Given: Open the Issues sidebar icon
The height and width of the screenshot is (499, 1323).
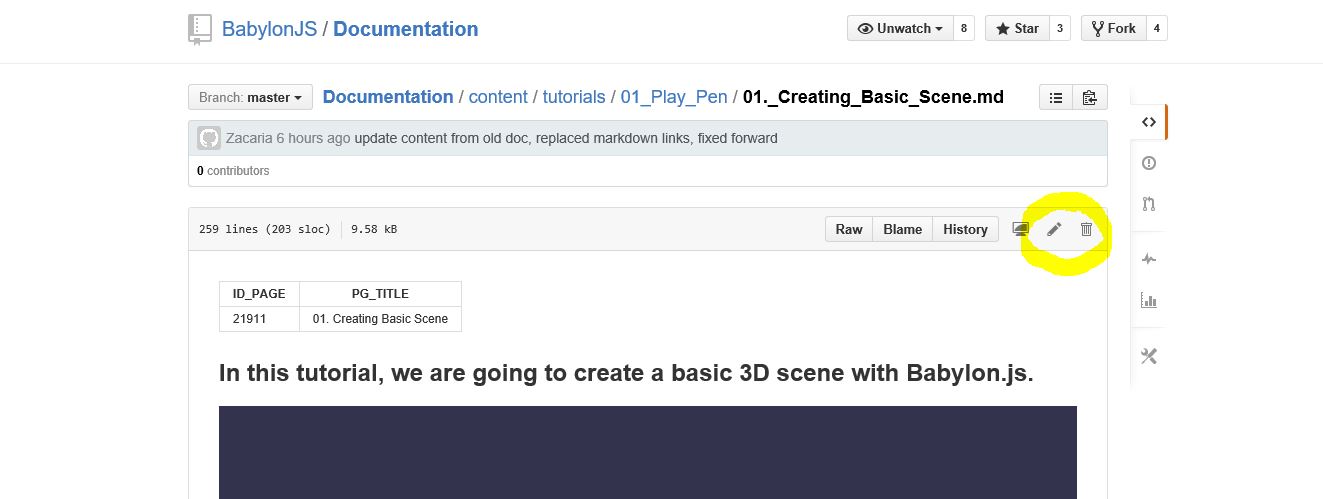Looking at the screenshot, I should [1149, 163].
